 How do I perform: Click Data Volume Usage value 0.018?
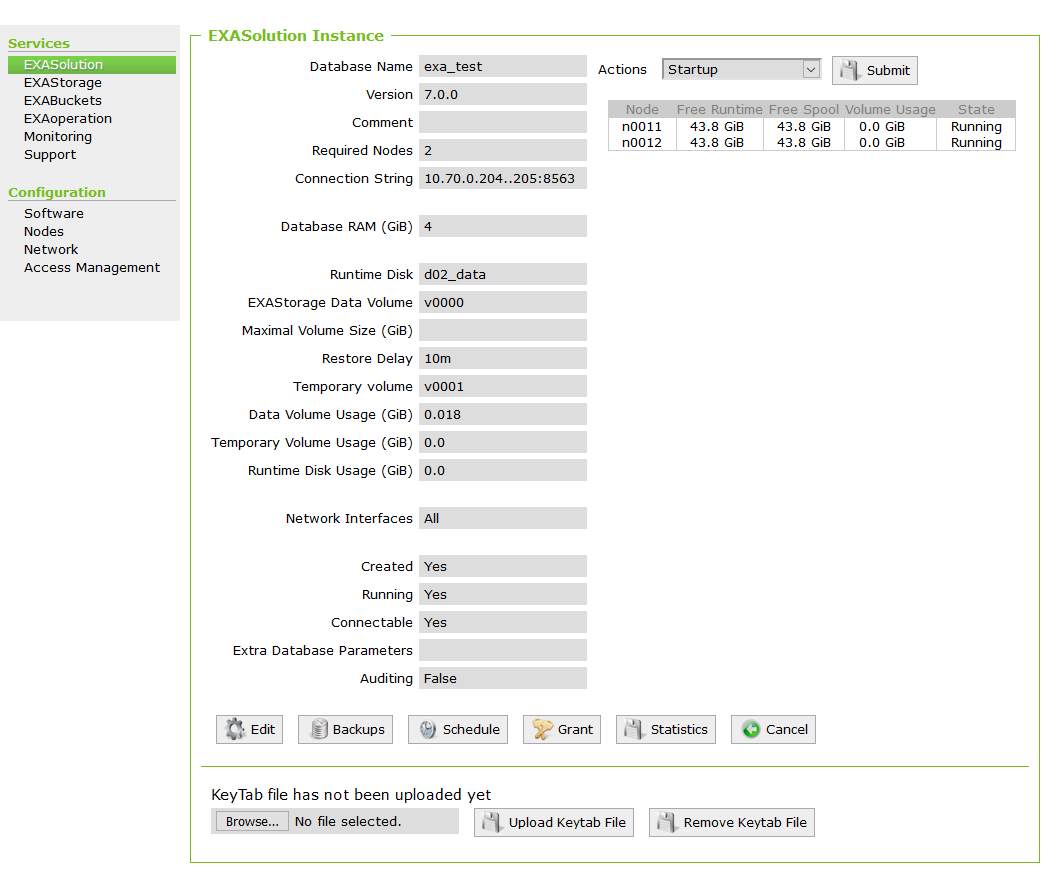[503, 414]
